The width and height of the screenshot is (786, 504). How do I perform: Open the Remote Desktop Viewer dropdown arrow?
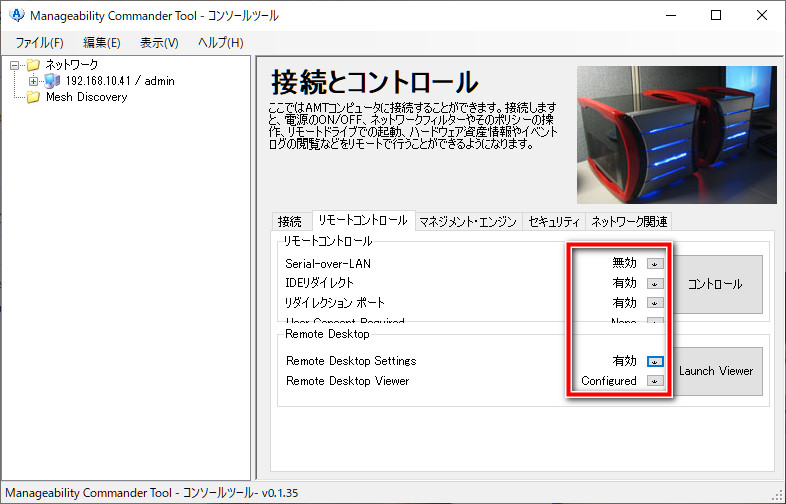coord(655,381)
